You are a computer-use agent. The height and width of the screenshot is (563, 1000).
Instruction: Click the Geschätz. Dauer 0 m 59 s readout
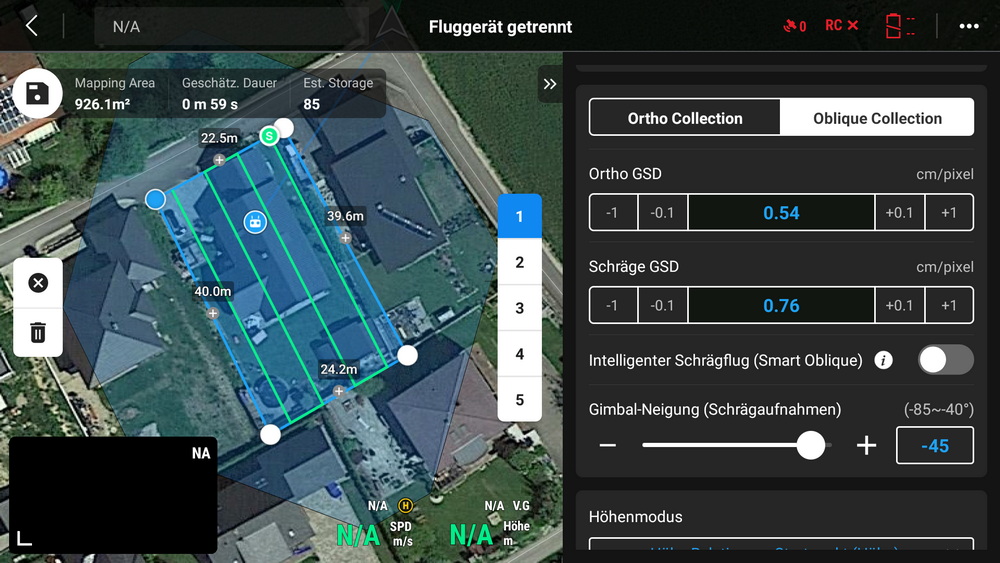click(229, 93)
